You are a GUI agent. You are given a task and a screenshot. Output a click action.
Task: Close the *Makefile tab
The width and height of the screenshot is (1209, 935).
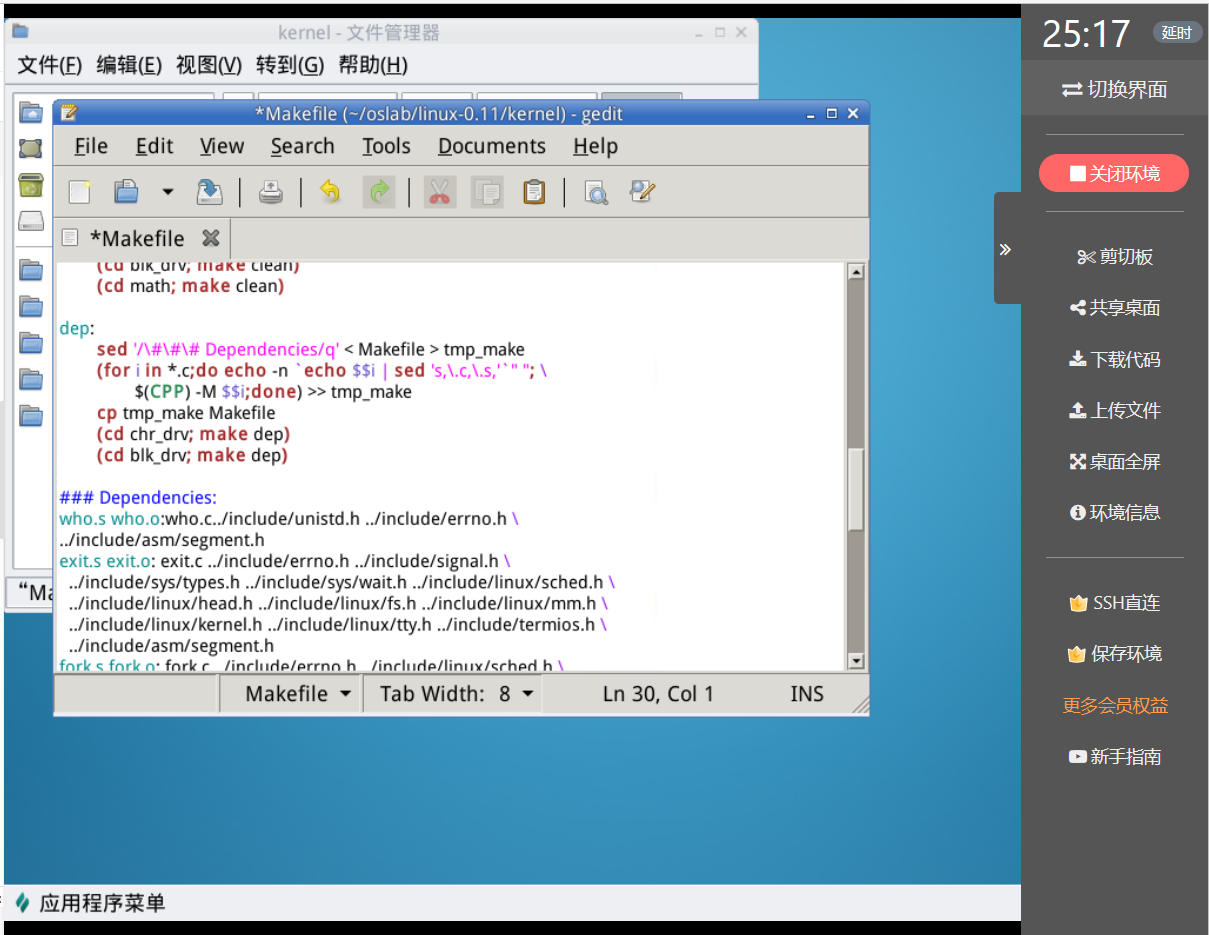coord(210,238)
